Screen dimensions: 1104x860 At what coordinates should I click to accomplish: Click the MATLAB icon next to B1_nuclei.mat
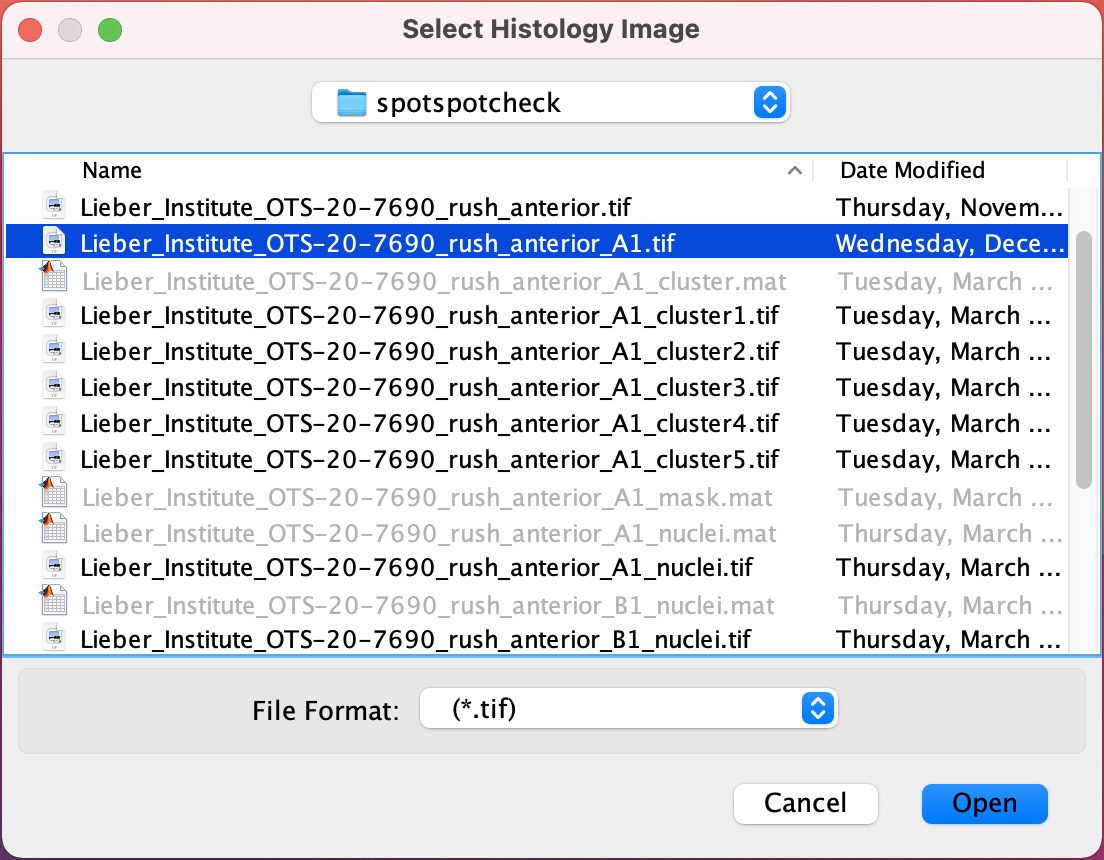pyautogui.click(x=53, y=602)
